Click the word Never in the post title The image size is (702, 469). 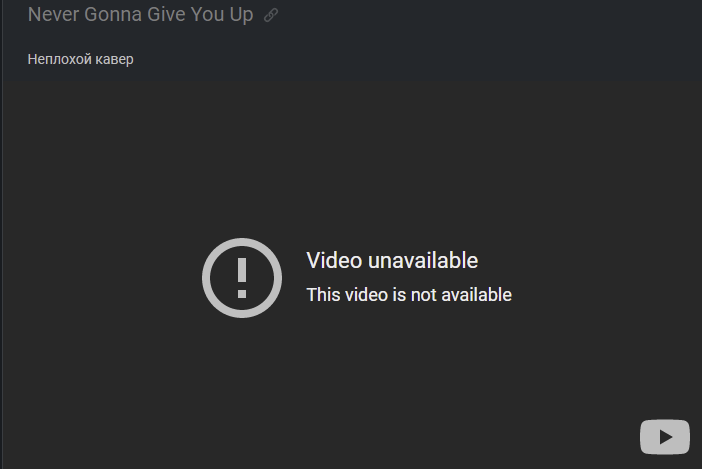(54, 14)
